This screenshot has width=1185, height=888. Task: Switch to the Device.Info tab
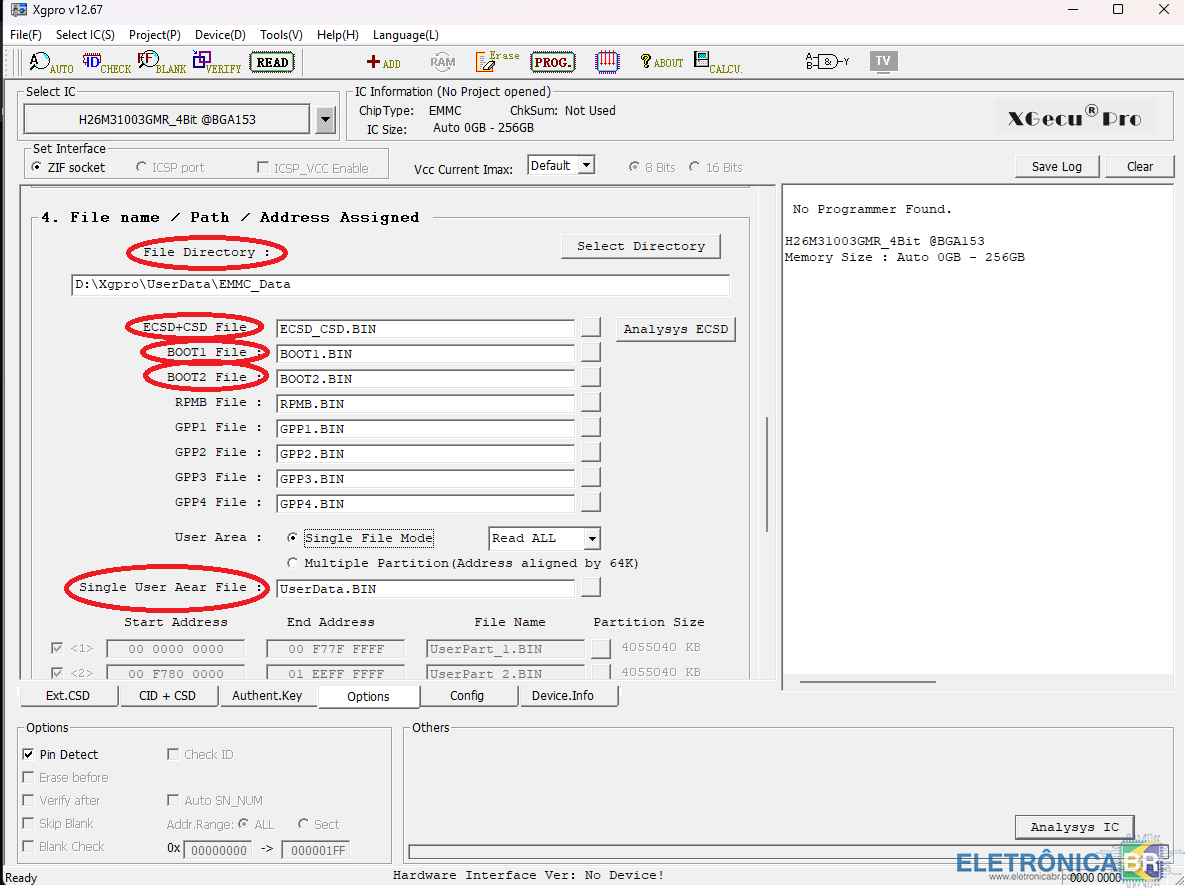[x=562, y=696]
